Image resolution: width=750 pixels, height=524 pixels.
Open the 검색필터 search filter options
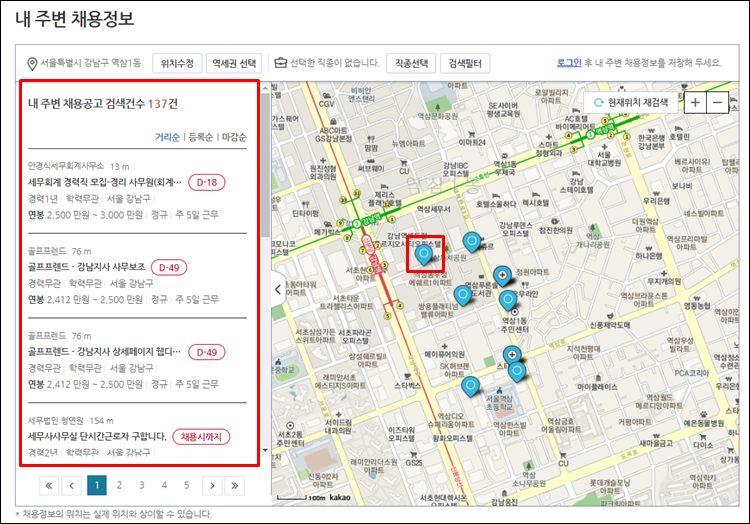click(464, 63)
